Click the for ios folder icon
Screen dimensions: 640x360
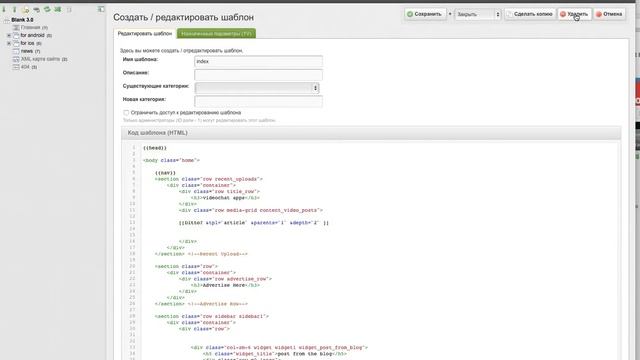point(16,43)
